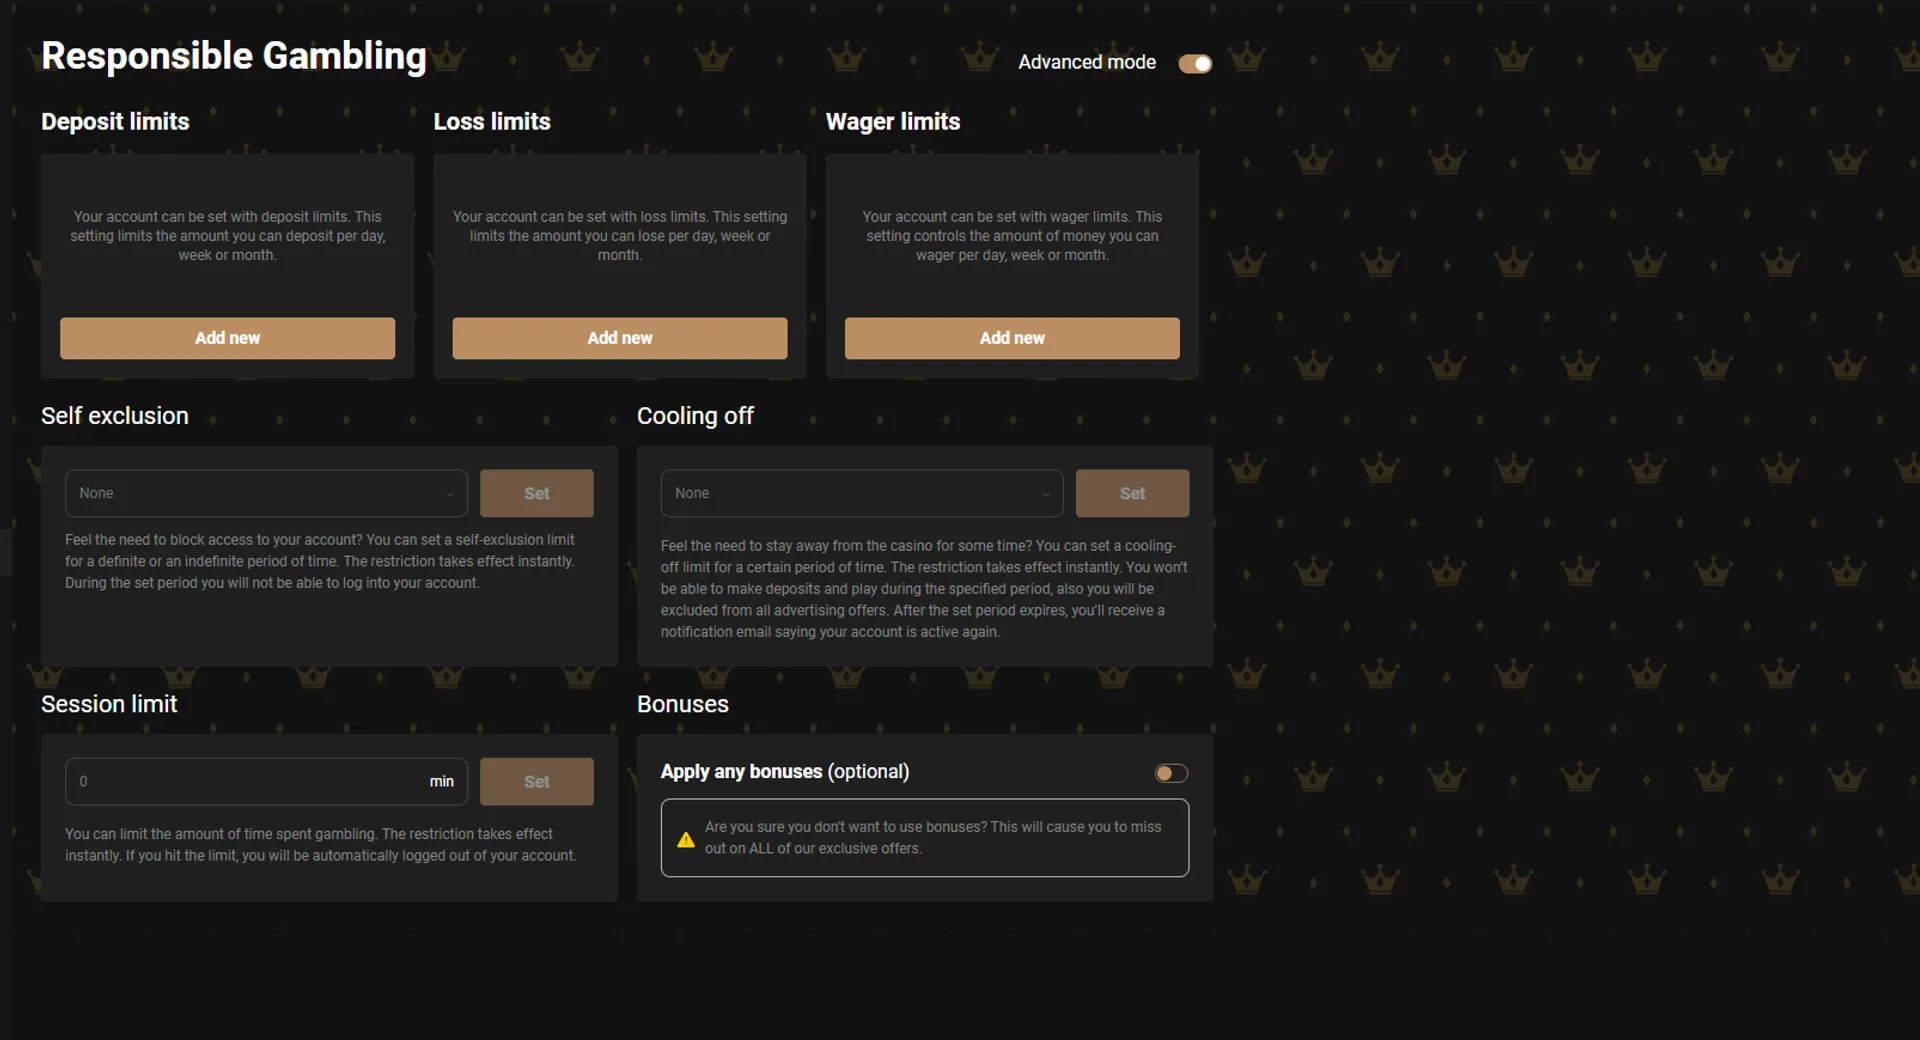Add a new Wager limit
The height and width of the screenshot is (1040, 1920).
[1011, 338]
